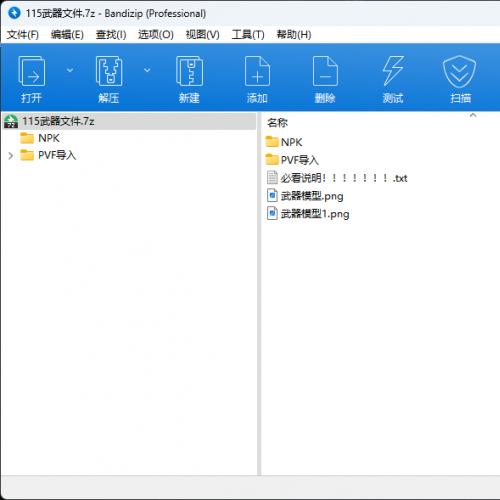This screenshot has width=500, height=500.
Task: Open the 文件(F) menu
Action: [23, 34]
